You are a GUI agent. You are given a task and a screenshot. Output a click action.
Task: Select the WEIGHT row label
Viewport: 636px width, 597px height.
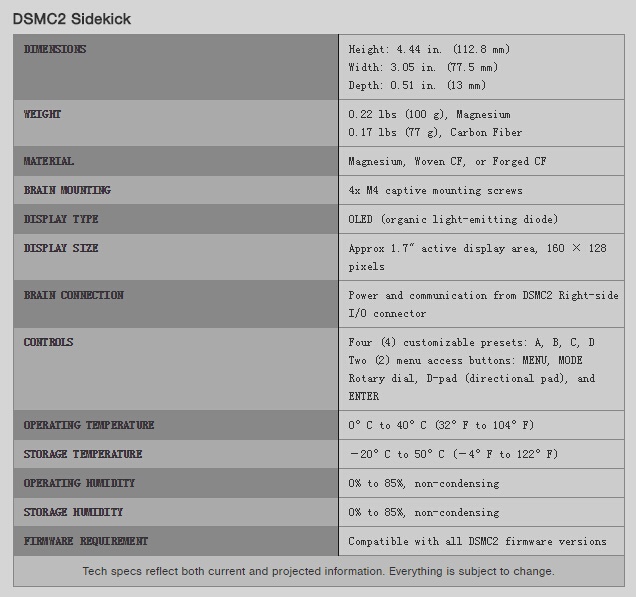coord(43,114)
